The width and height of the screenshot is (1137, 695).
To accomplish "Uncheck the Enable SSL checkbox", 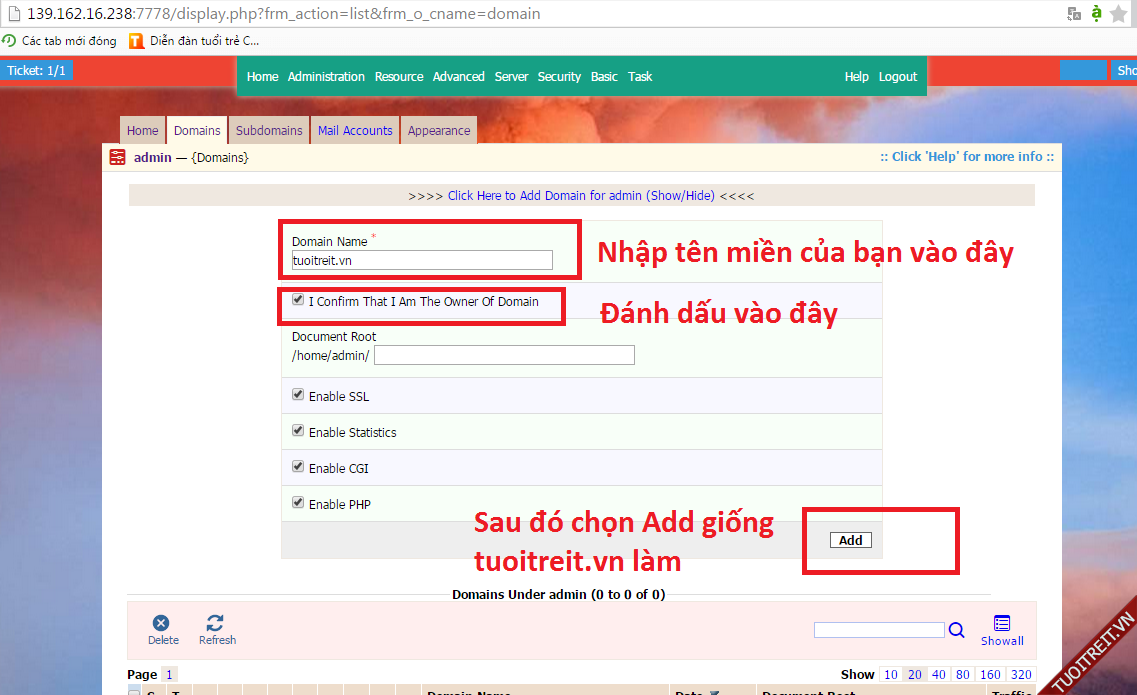I will [x=298, y=395].
